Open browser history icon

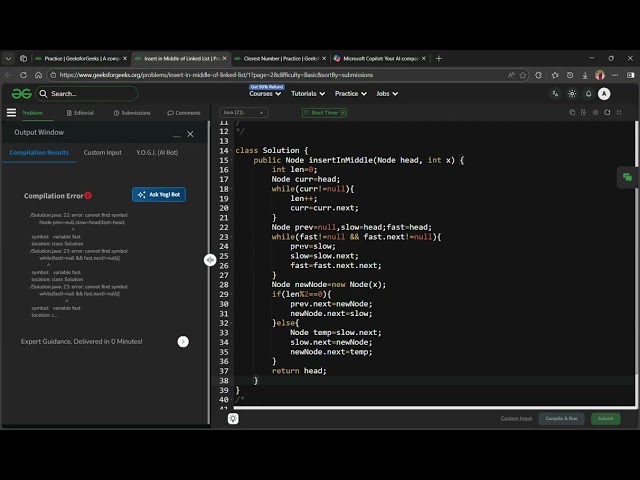(570, 75)
